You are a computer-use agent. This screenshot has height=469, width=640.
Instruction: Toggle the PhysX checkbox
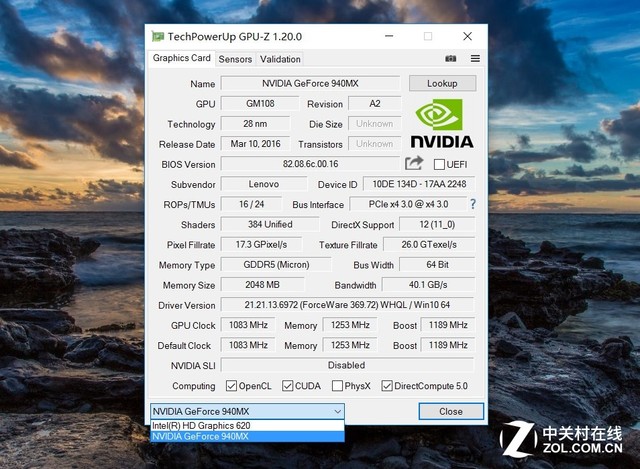pyautogui.click(x=337, y=386)
